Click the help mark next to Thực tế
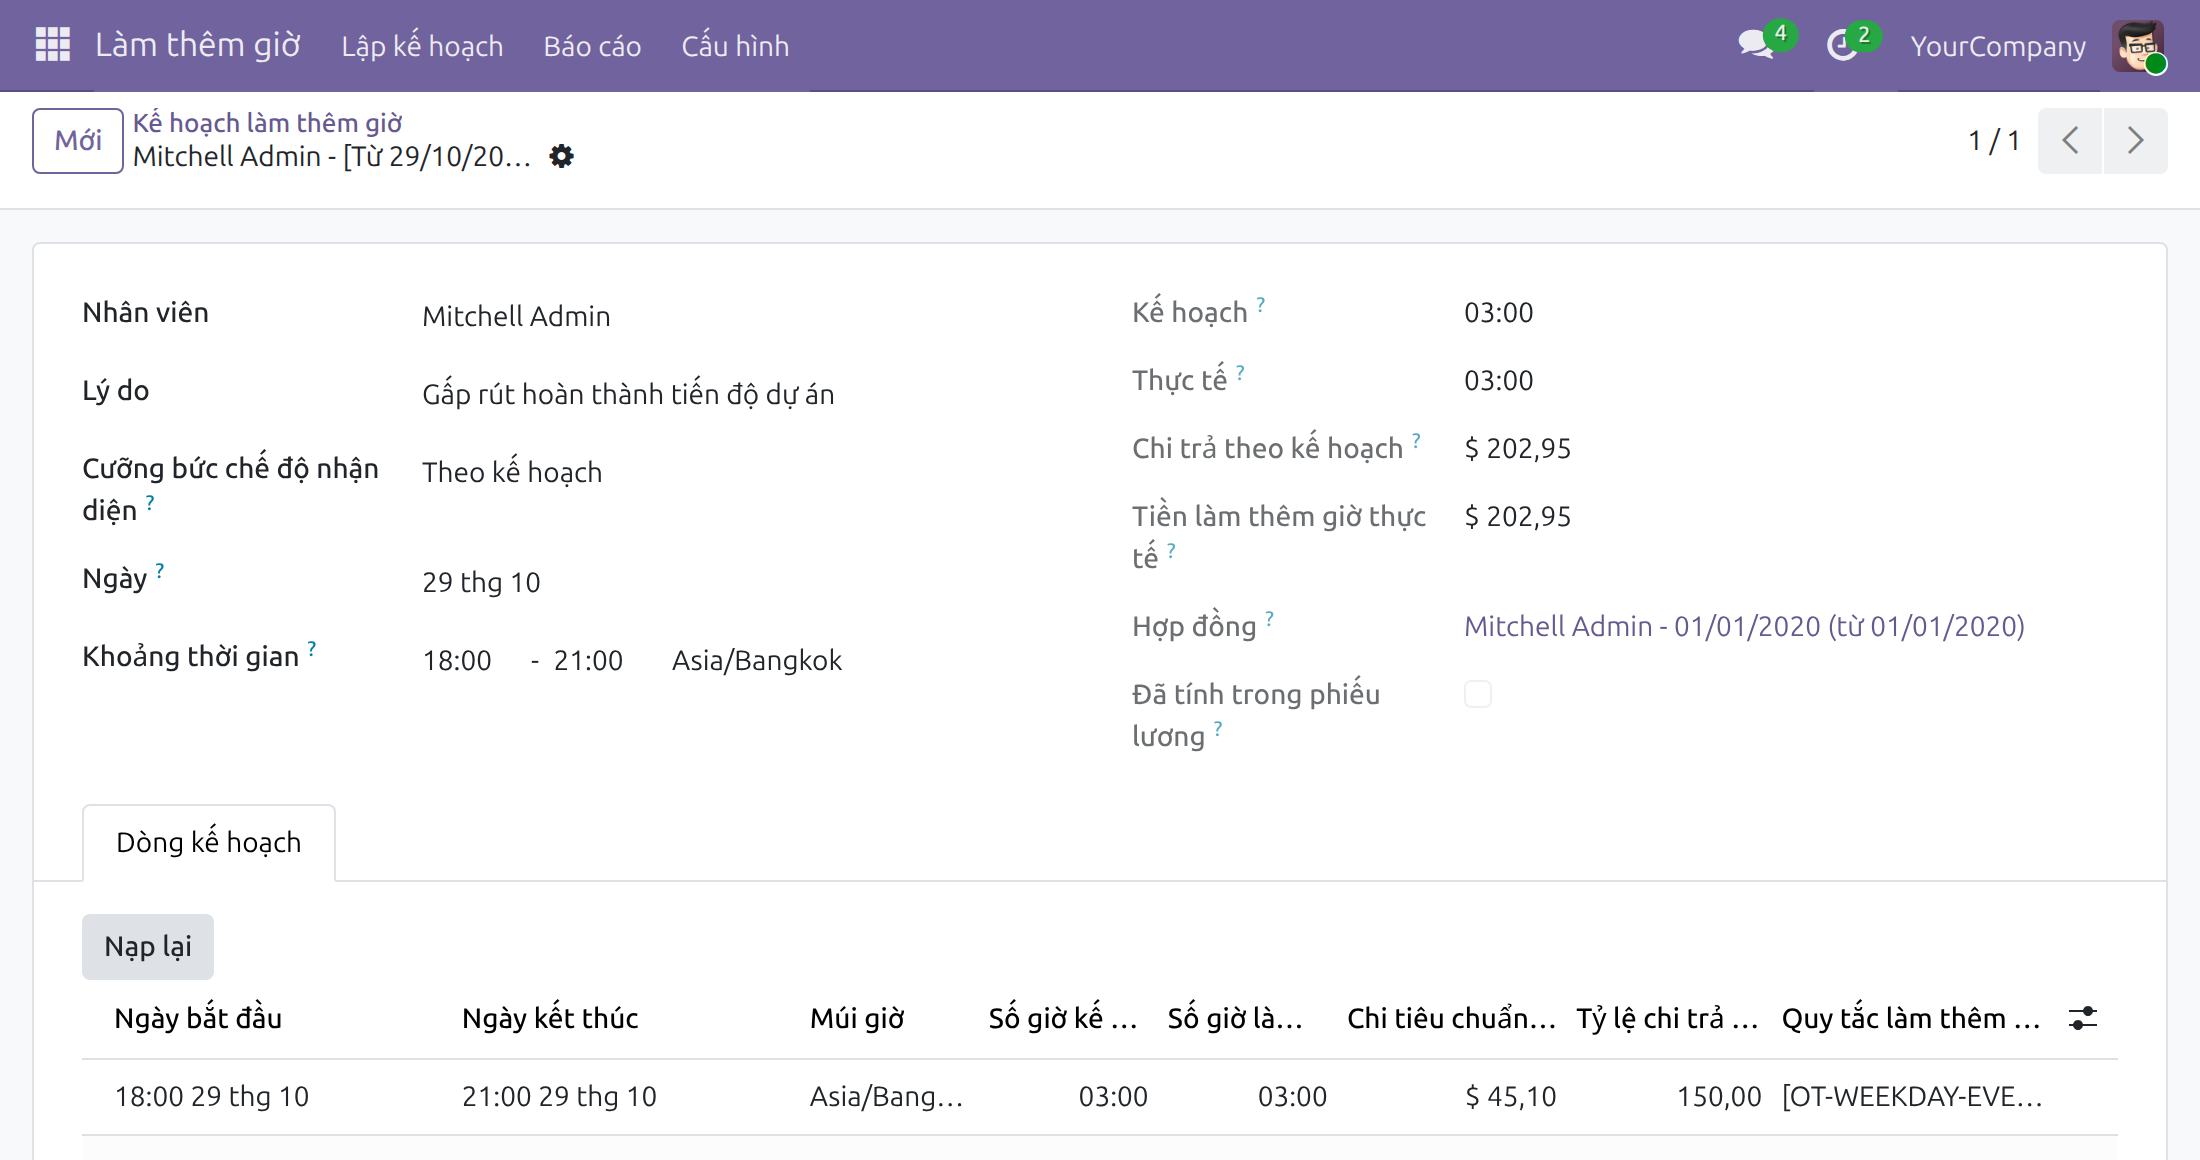 tap(1240, 372)
